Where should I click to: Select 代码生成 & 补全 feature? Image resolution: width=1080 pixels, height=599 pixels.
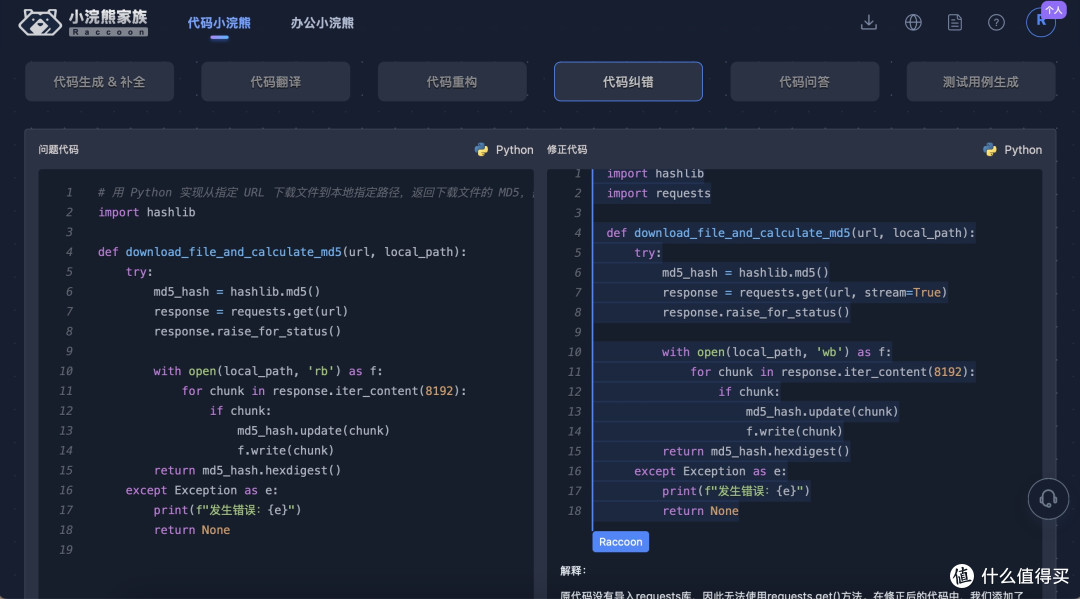click(x=99, y=81)
